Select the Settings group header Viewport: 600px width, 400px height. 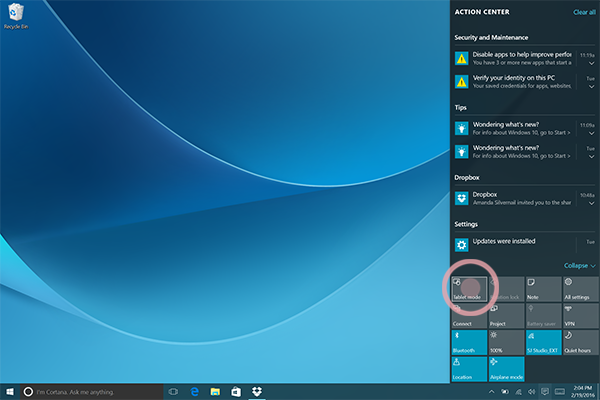click(466, 224)
